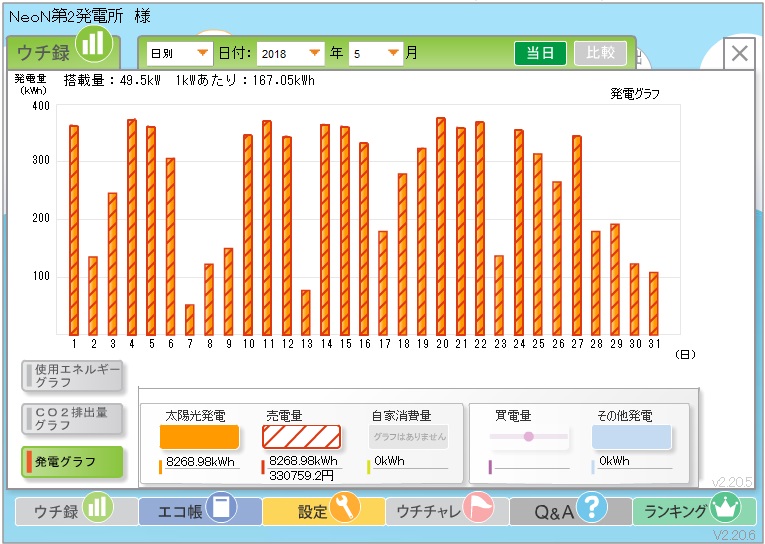The height and width of the screenshot is (544, 765).
Task: Click the 搭載量：49.5kW text
Action: (112, 81)
